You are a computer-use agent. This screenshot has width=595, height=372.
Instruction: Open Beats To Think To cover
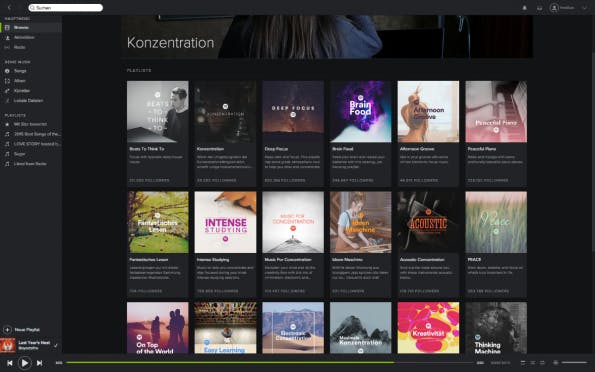pos(157,112)
